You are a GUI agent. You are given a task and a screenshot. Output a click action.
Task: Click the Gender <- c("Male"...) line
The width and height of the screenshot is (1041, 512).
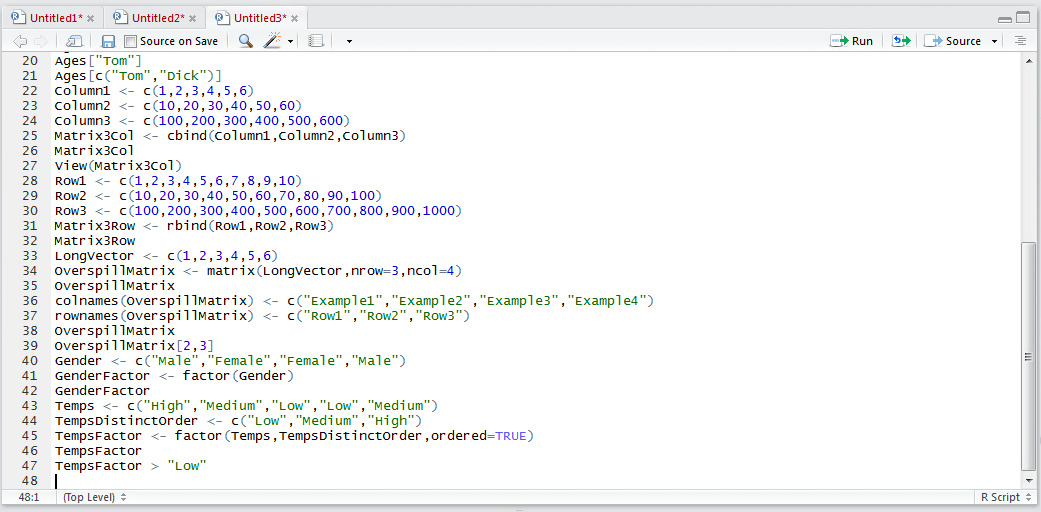click(x=230, y=361)
